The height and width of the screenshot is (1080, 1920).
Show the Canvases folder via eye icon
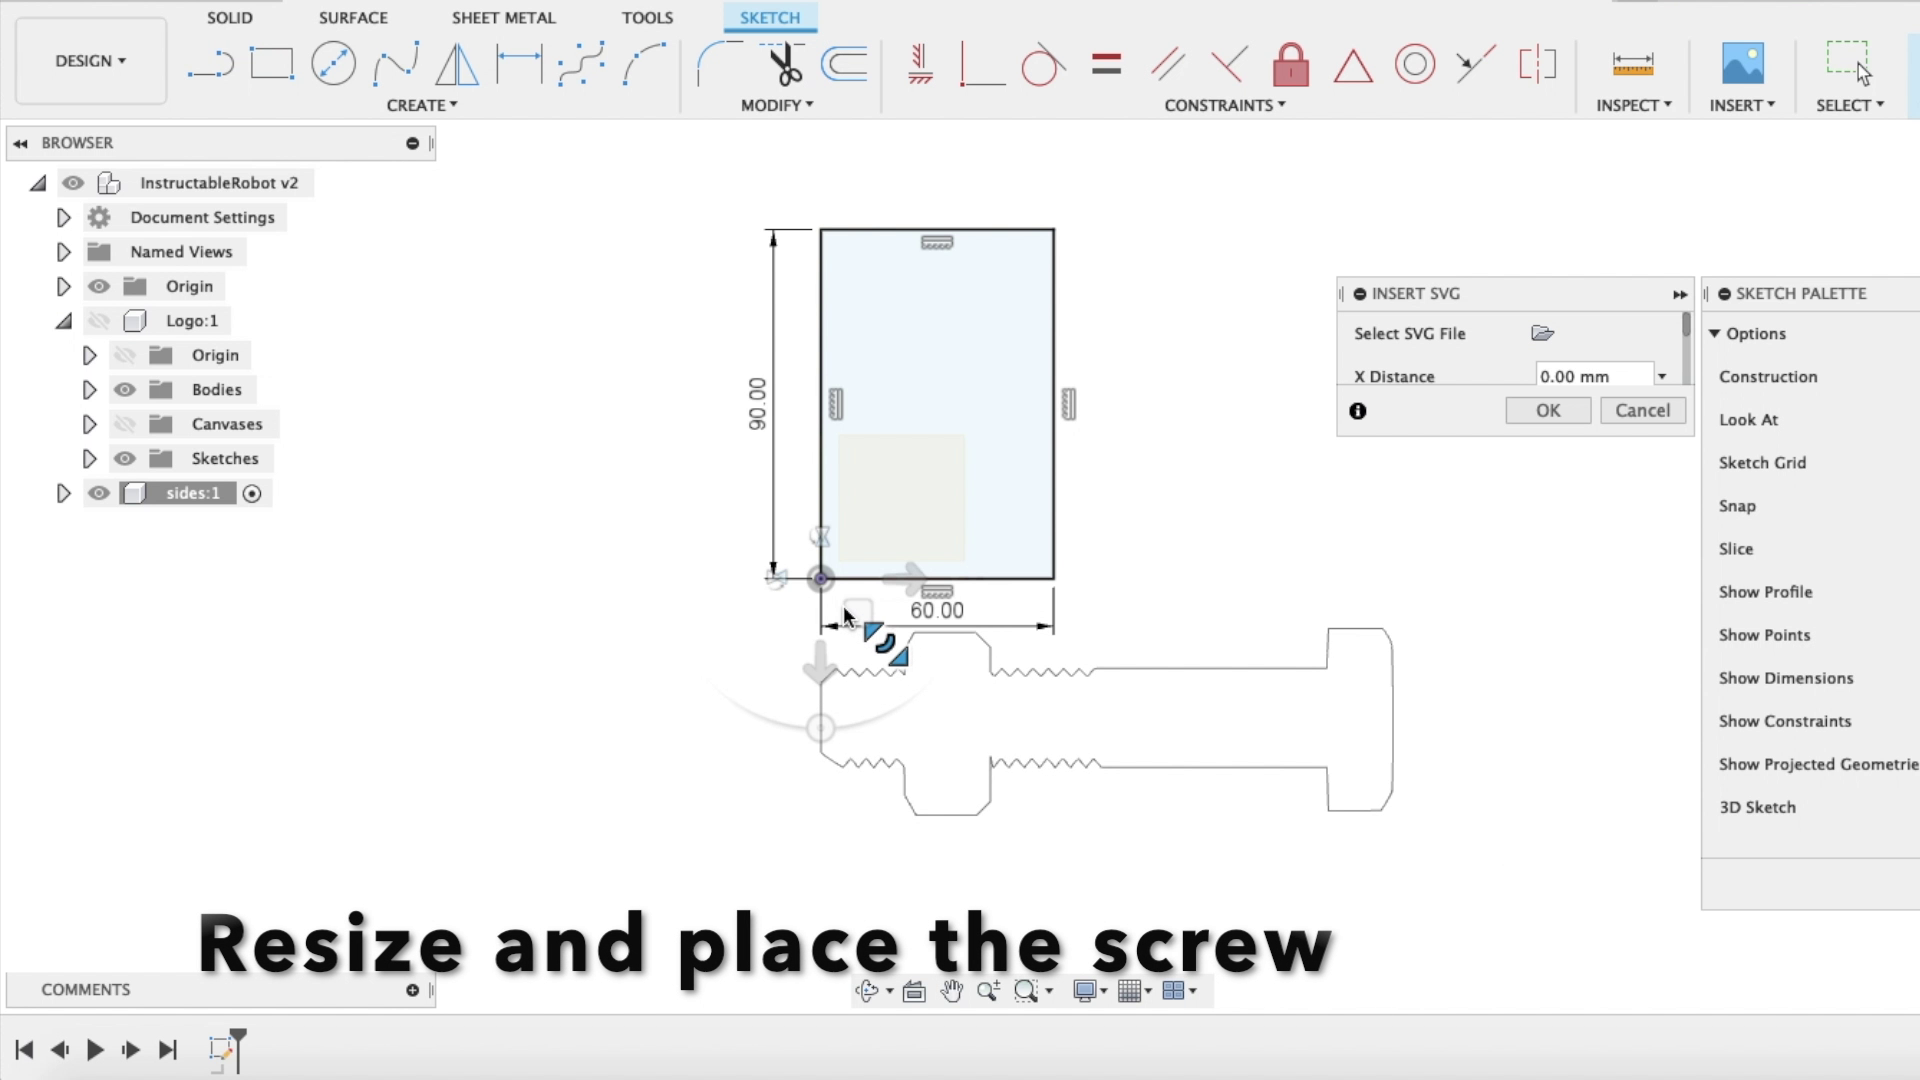point(124,424)
